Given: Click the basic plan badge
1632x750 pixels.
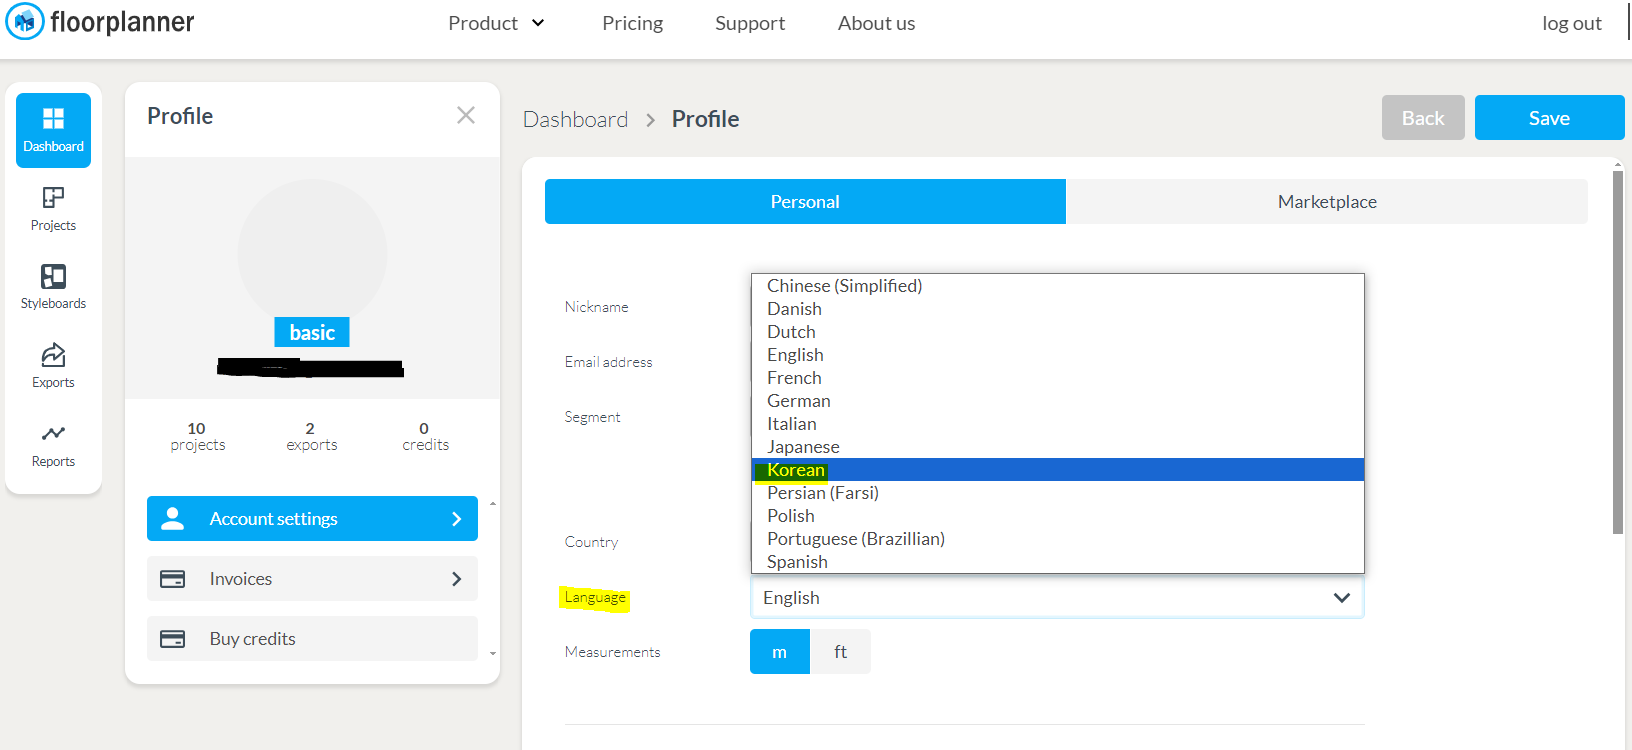Looking at the screenshot, I should (x=312, y=332).
